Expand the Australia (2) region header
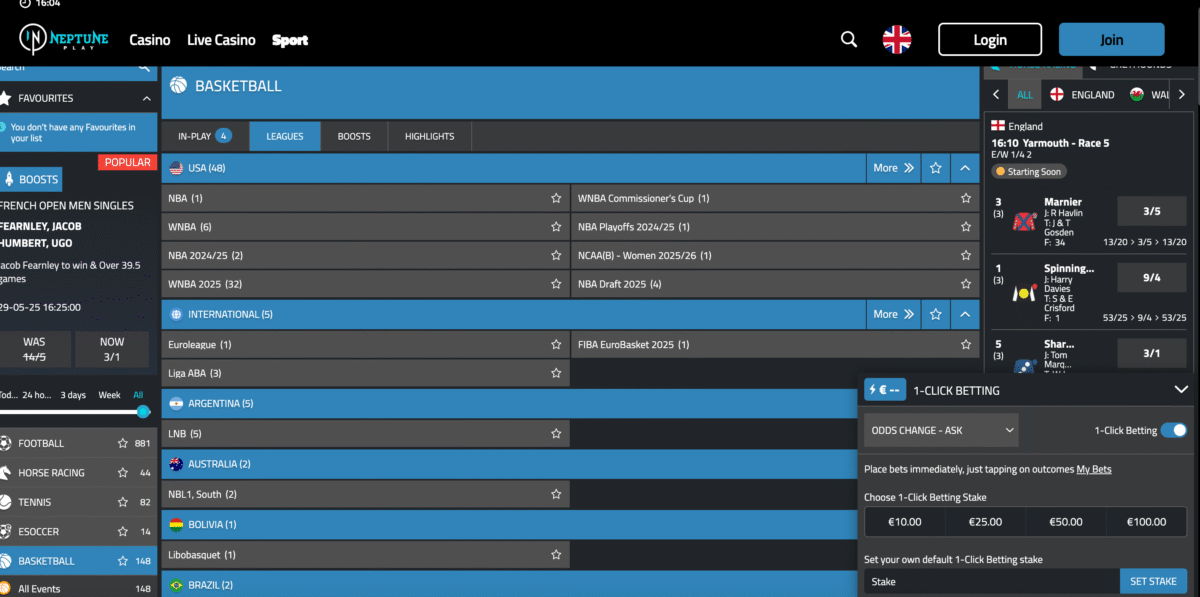This screenshot has width=1200, height=597. click(510, 464)
